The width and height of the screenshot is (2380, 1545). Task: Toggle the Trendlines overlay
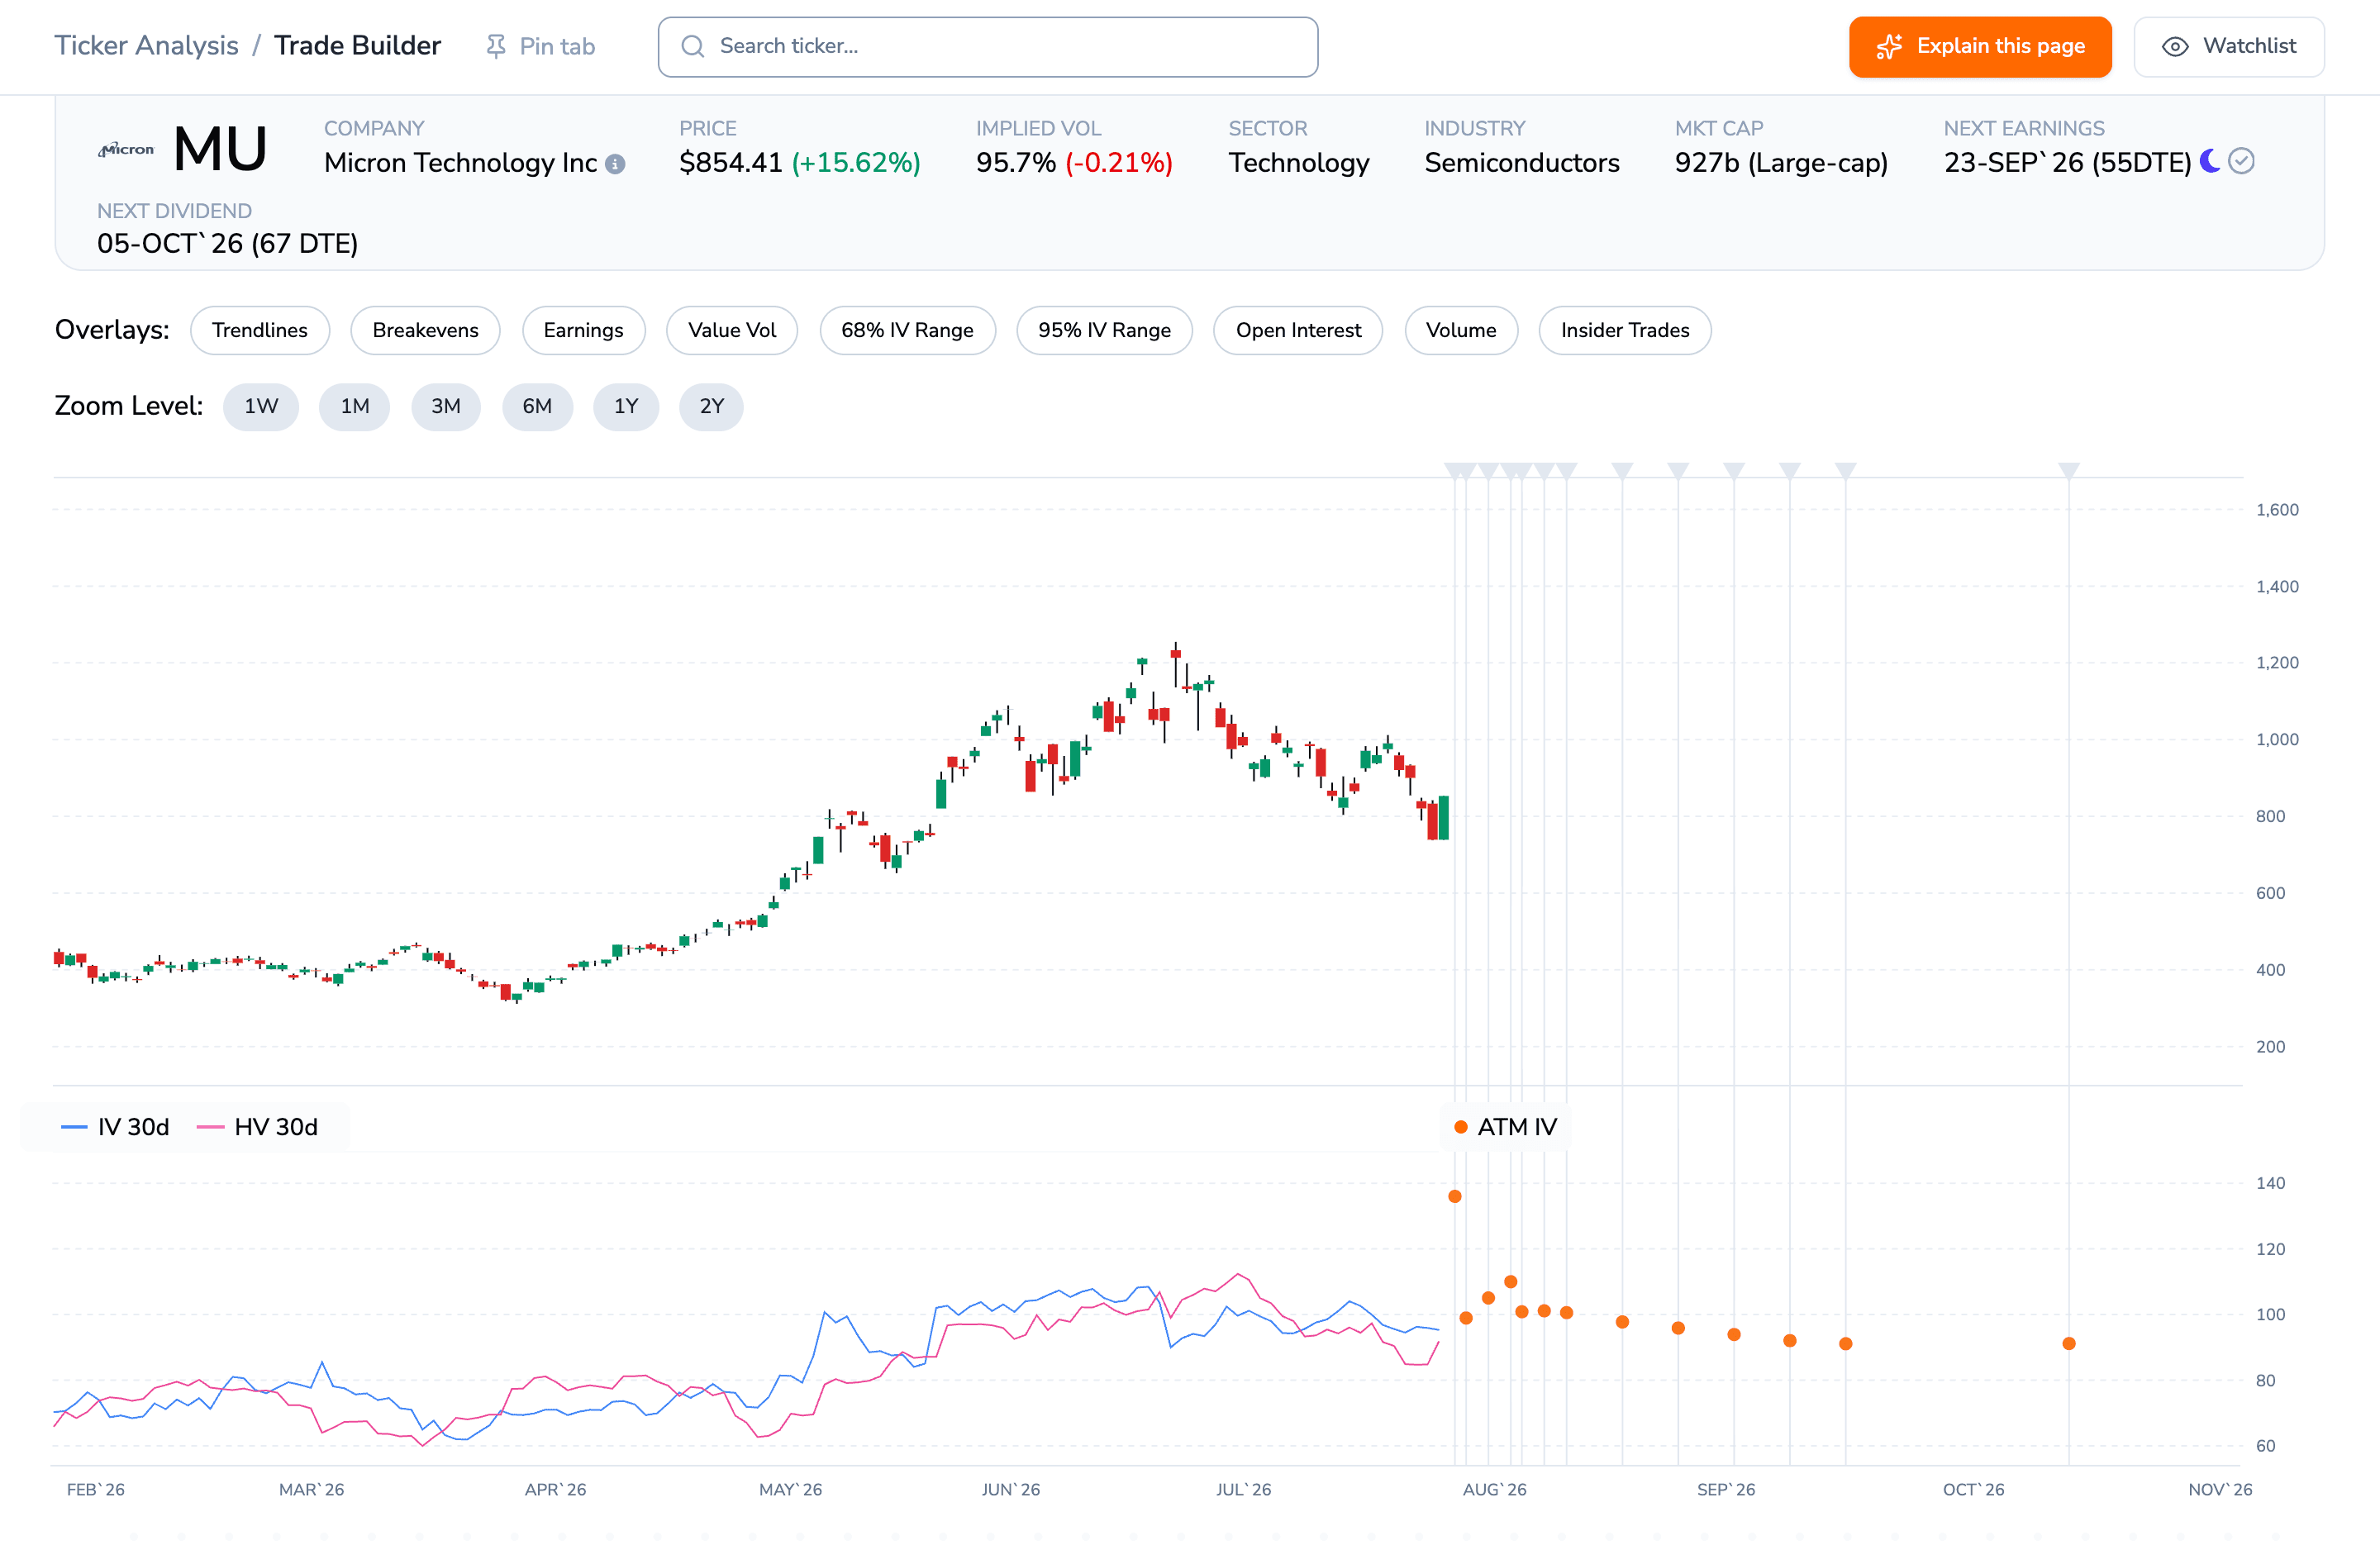259,330
